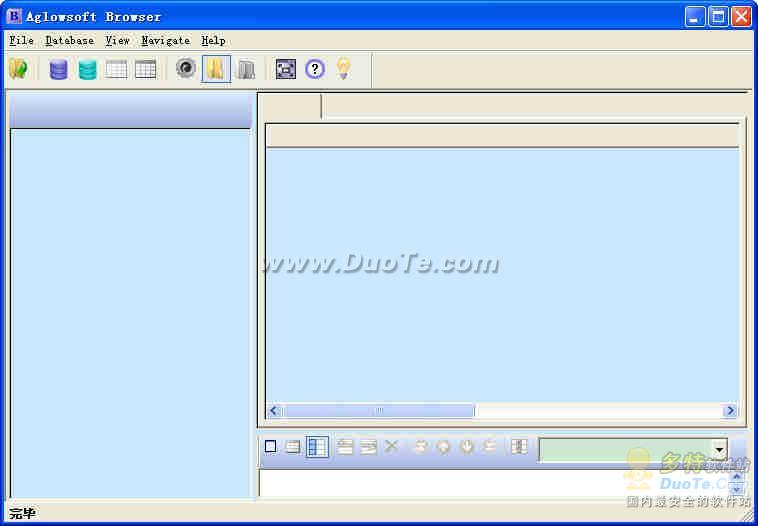This screenshot has width=758, height=526.
Task: Maximize the Aglowsoft Browser window
Action: pos(718,17)
